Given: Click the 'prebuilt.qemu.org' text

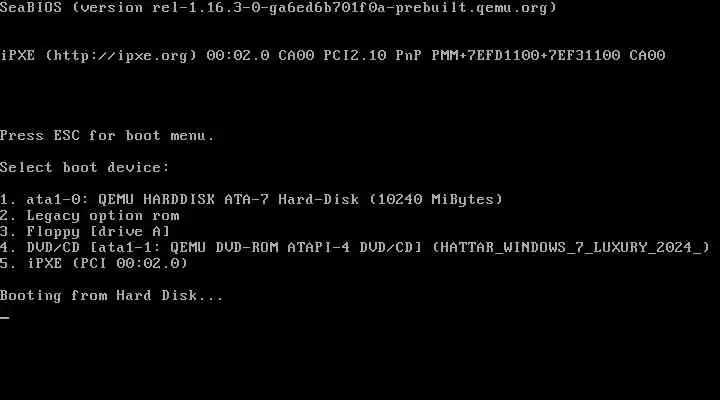Looking at the screenshot, I should tap(471, 8).
